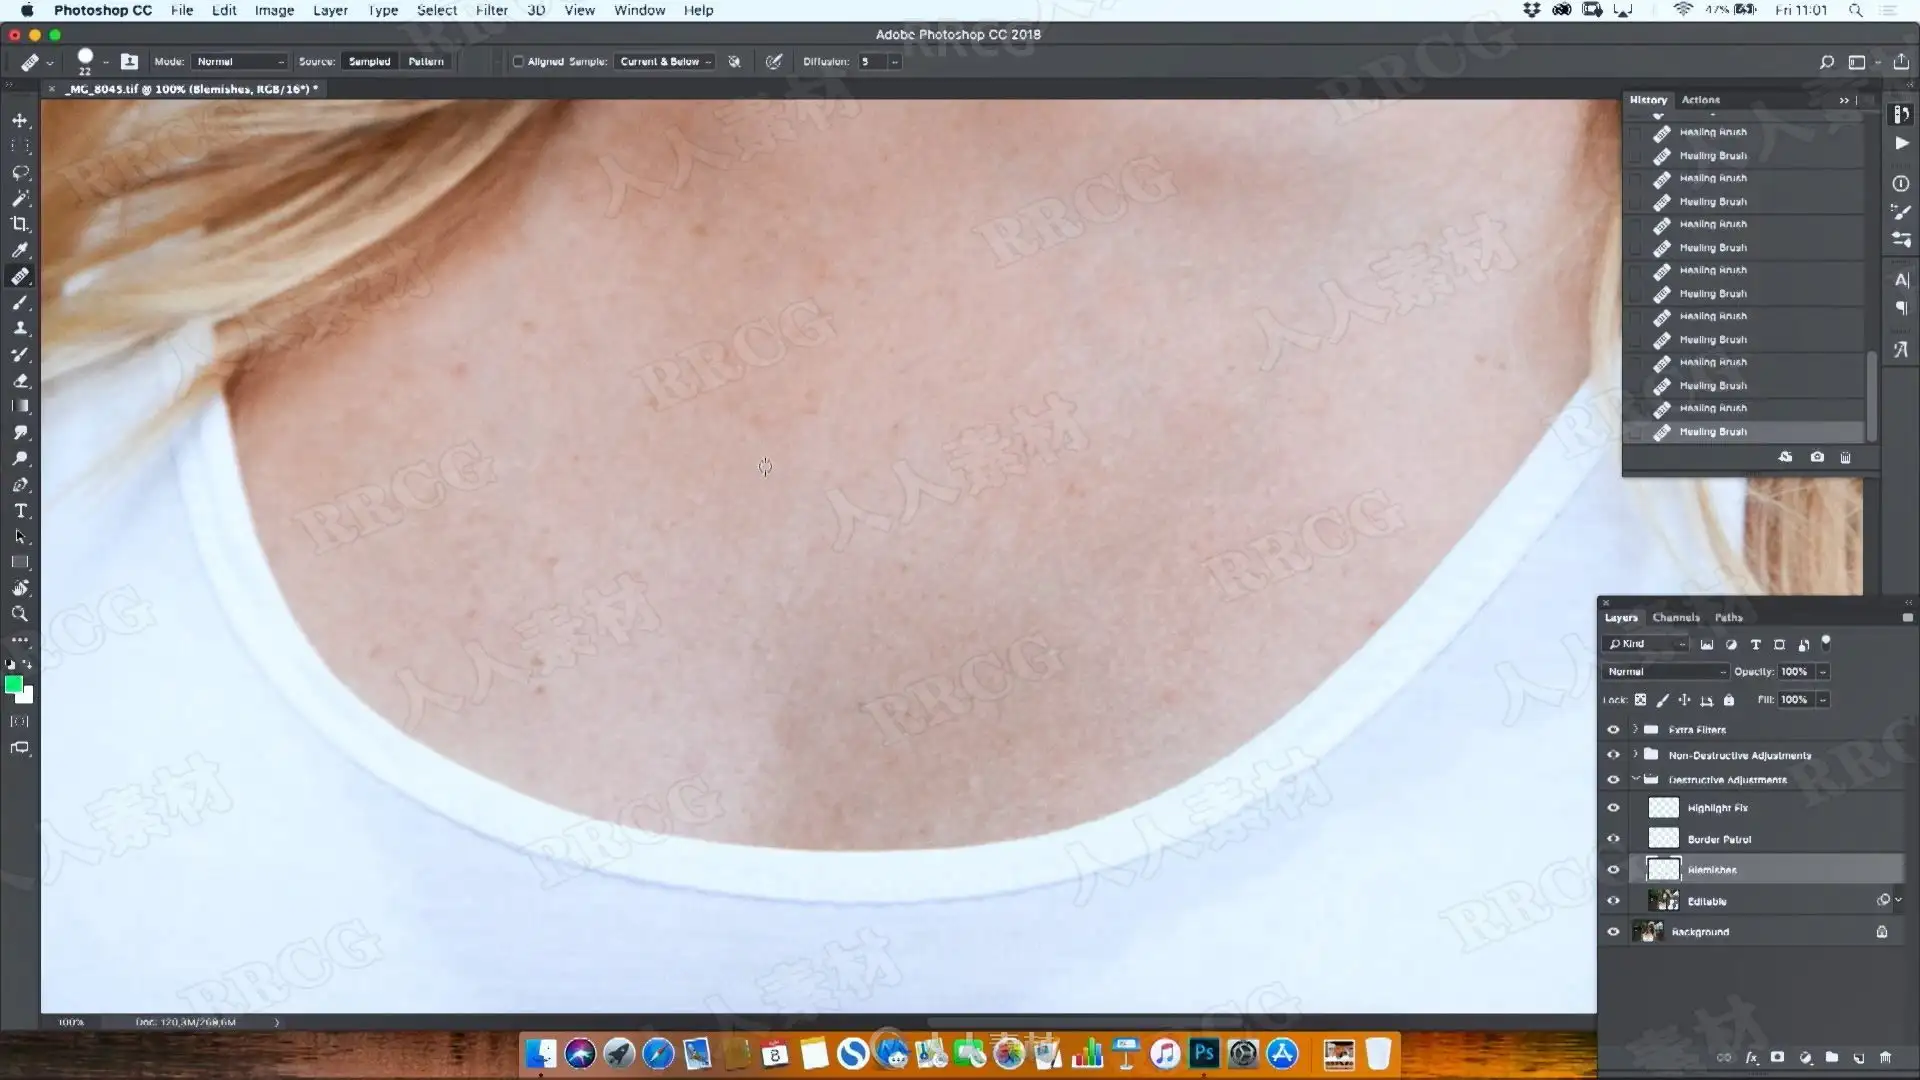This screenshot has width=1920, height=1080.
Task: Select the Clone Stamp tool
Action: 20,328
